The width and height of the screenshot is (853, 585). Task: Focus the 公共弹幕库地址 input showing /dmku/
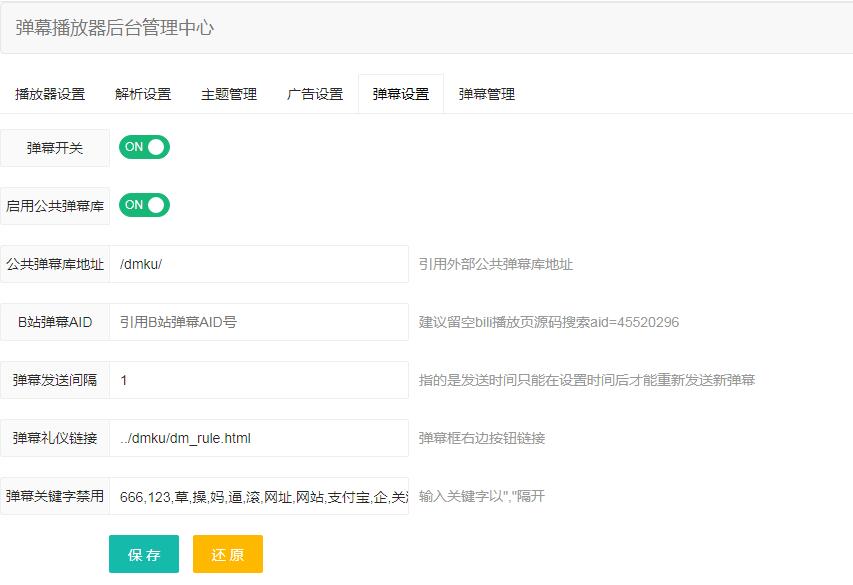pyautogui.click(x=260, y=263)
